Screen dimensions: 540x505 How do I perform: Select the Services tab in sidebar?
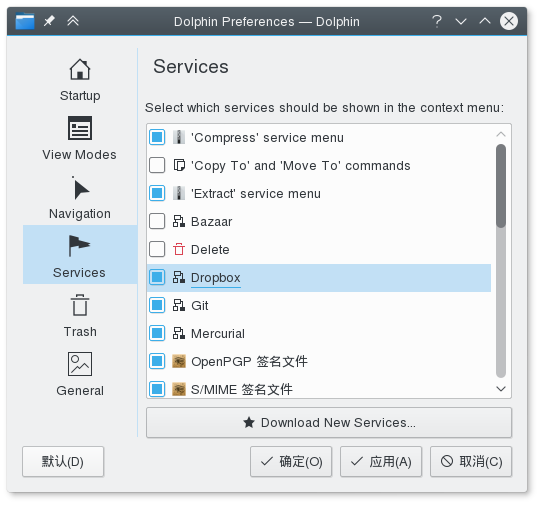coord(80,255)
